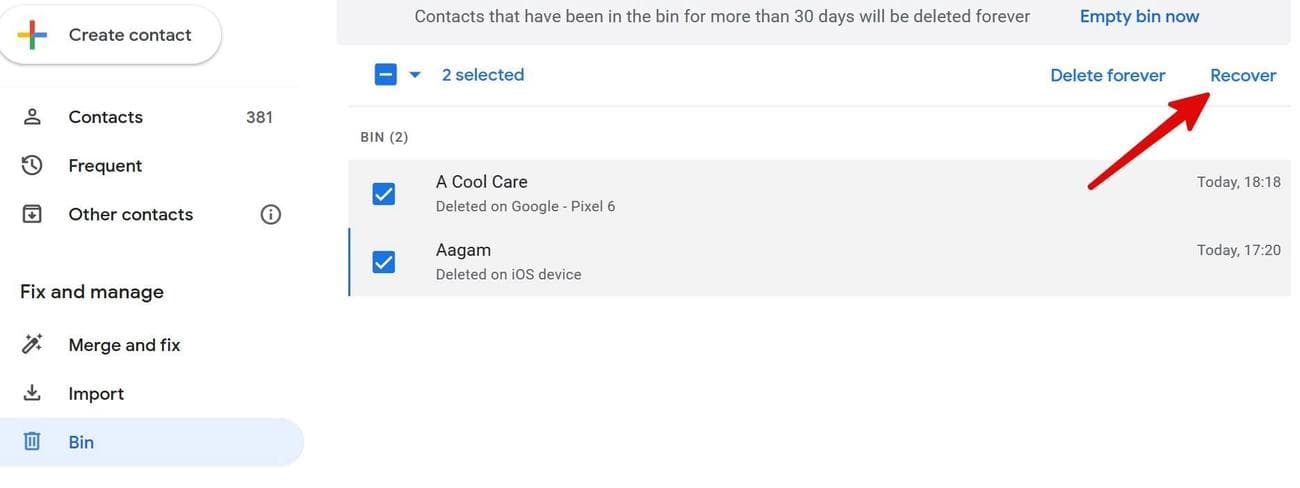The width and height of the screenshot is (1300, 488).
Task: Click Delete forever button
Action: pyautogui.click(x=1107, y=75)
